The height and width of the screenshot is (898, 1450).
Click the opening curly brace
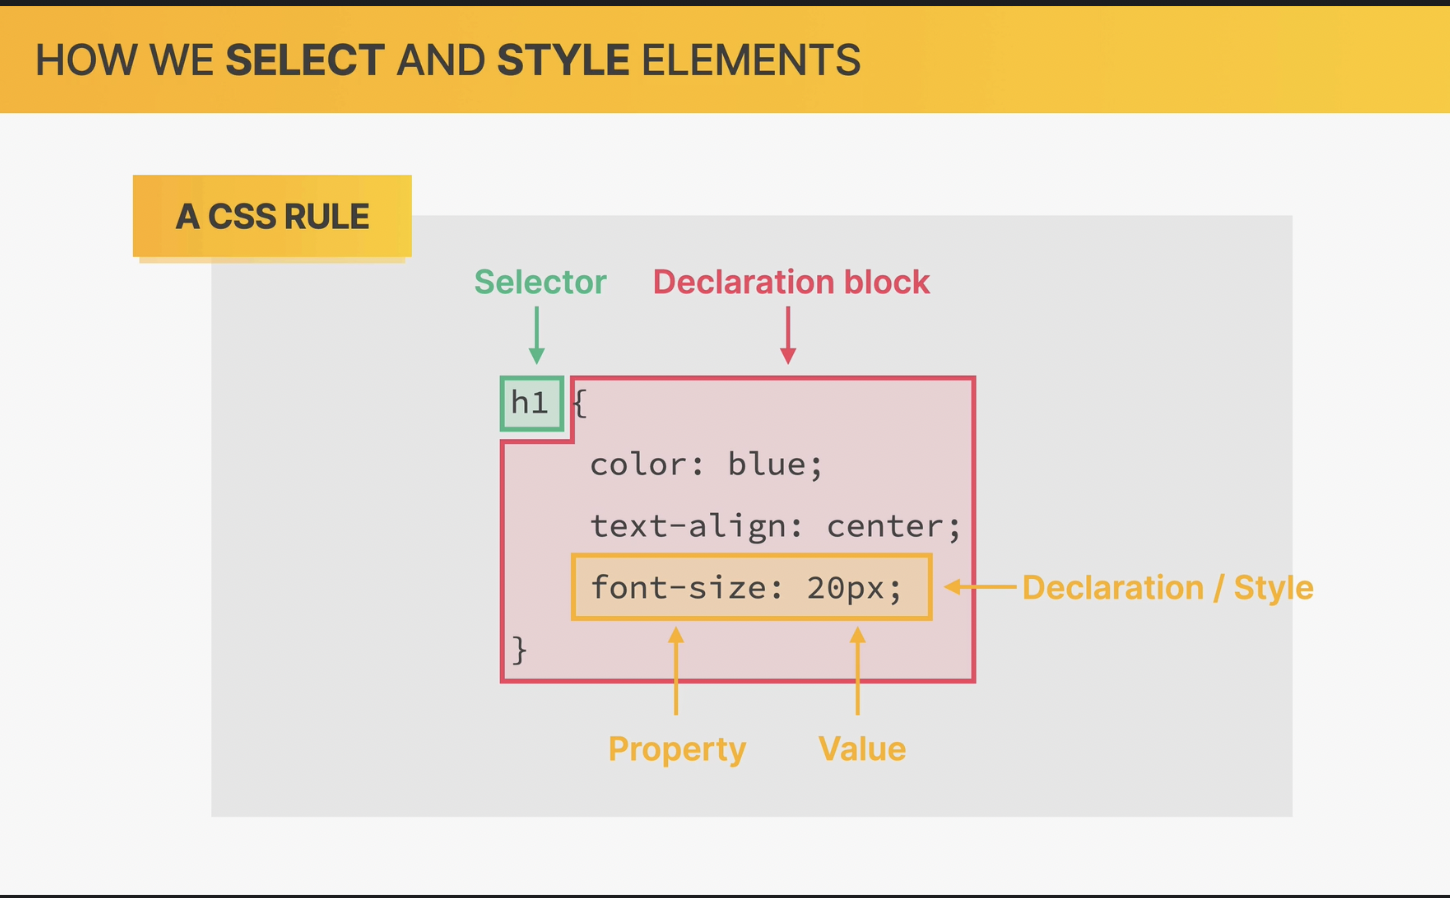pyautogui.click(x=579, y=404)
